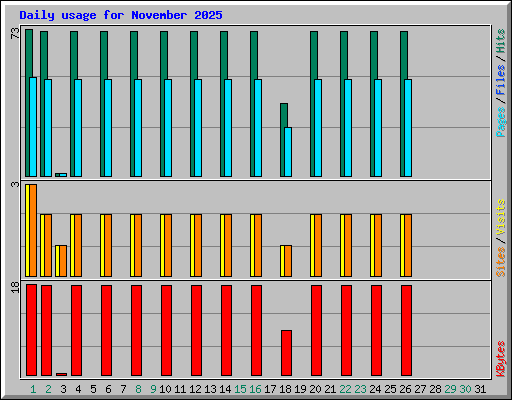The image size is (512, 400).
Task: Select the red 'KBytes' legend label
Action: coord(500,359)
